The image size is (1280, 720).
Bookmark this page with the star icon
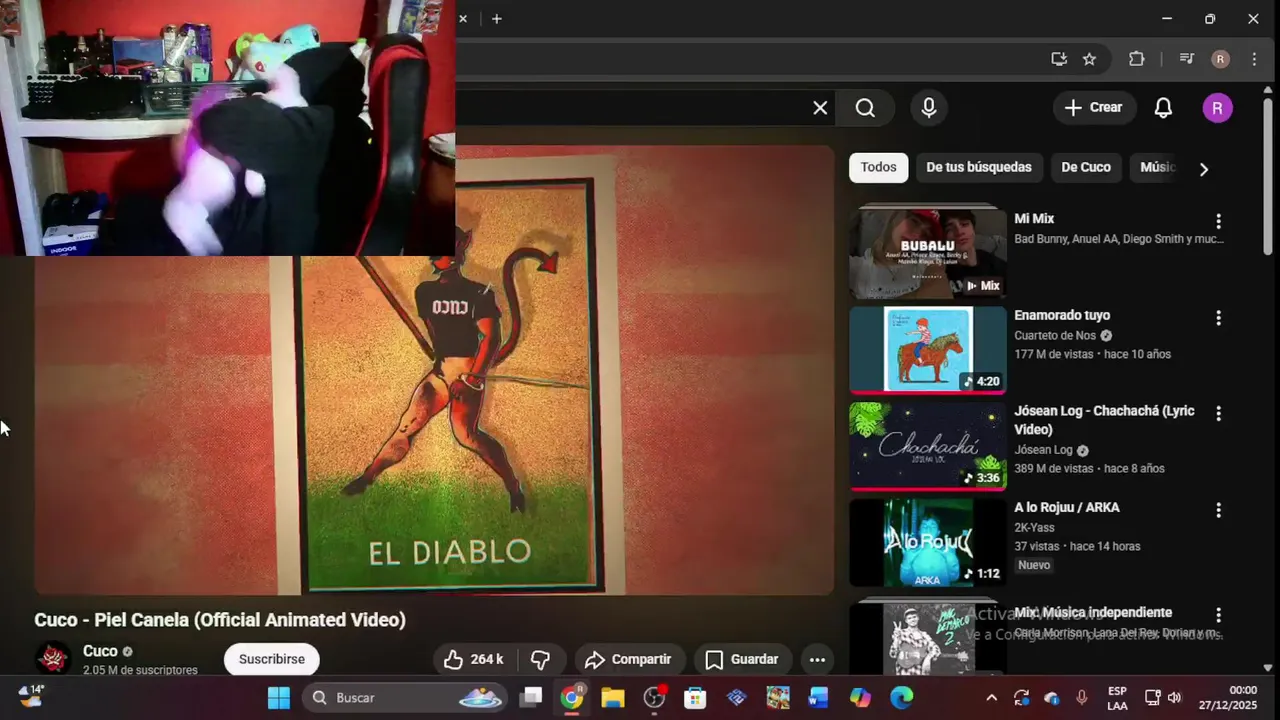(1089, 59)
